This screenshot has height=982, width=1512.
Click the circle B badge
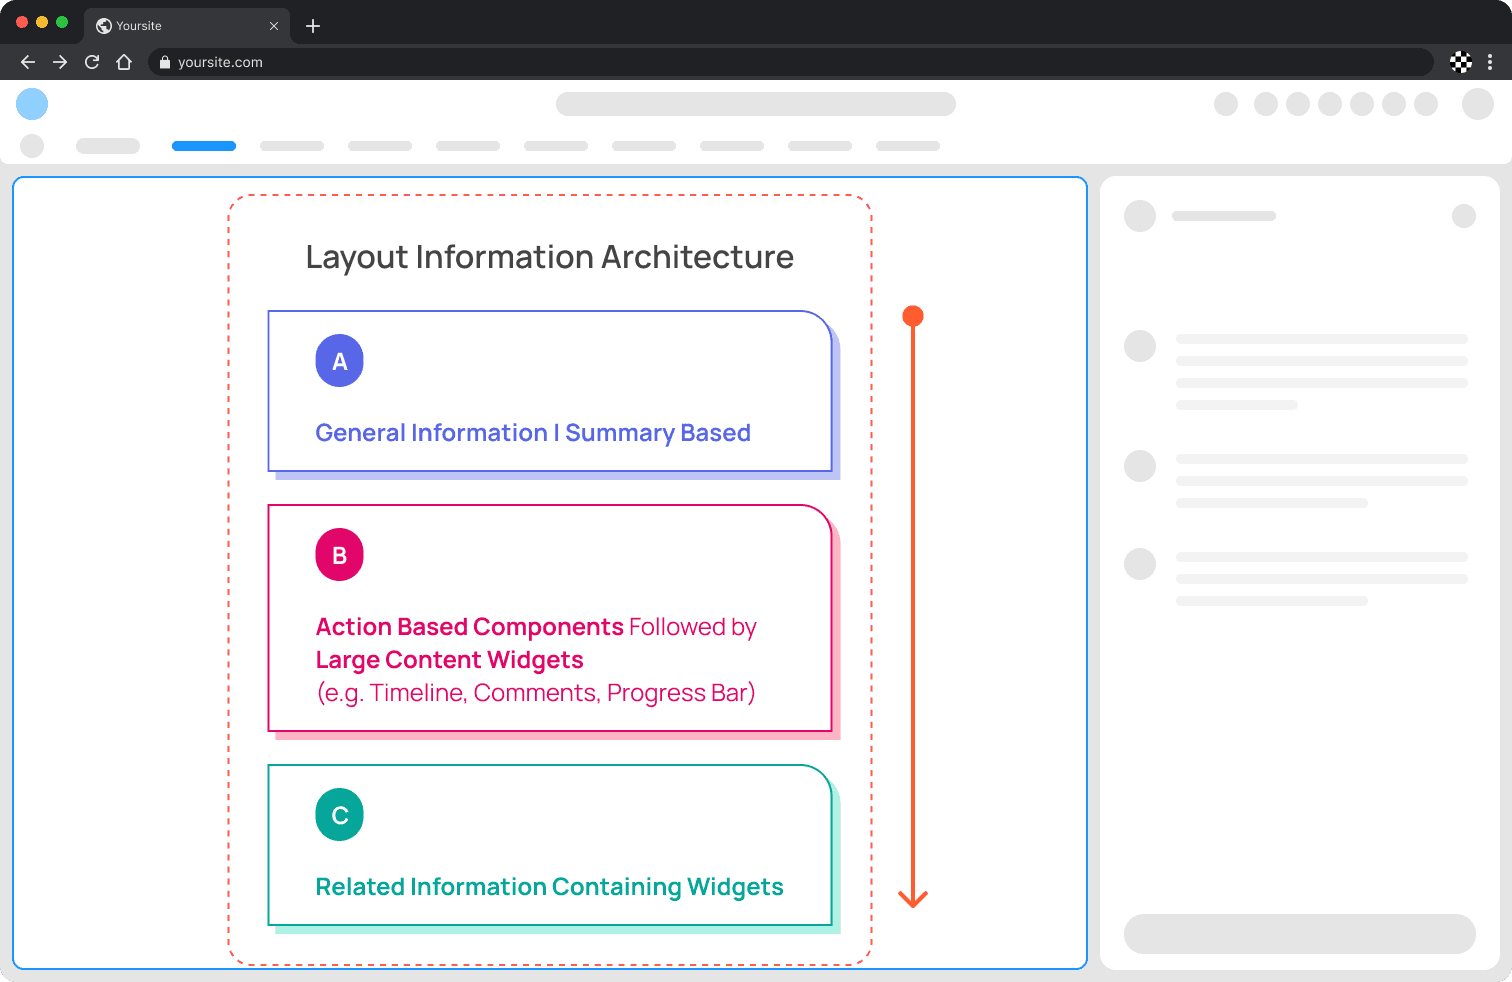[x=340, y=555]
